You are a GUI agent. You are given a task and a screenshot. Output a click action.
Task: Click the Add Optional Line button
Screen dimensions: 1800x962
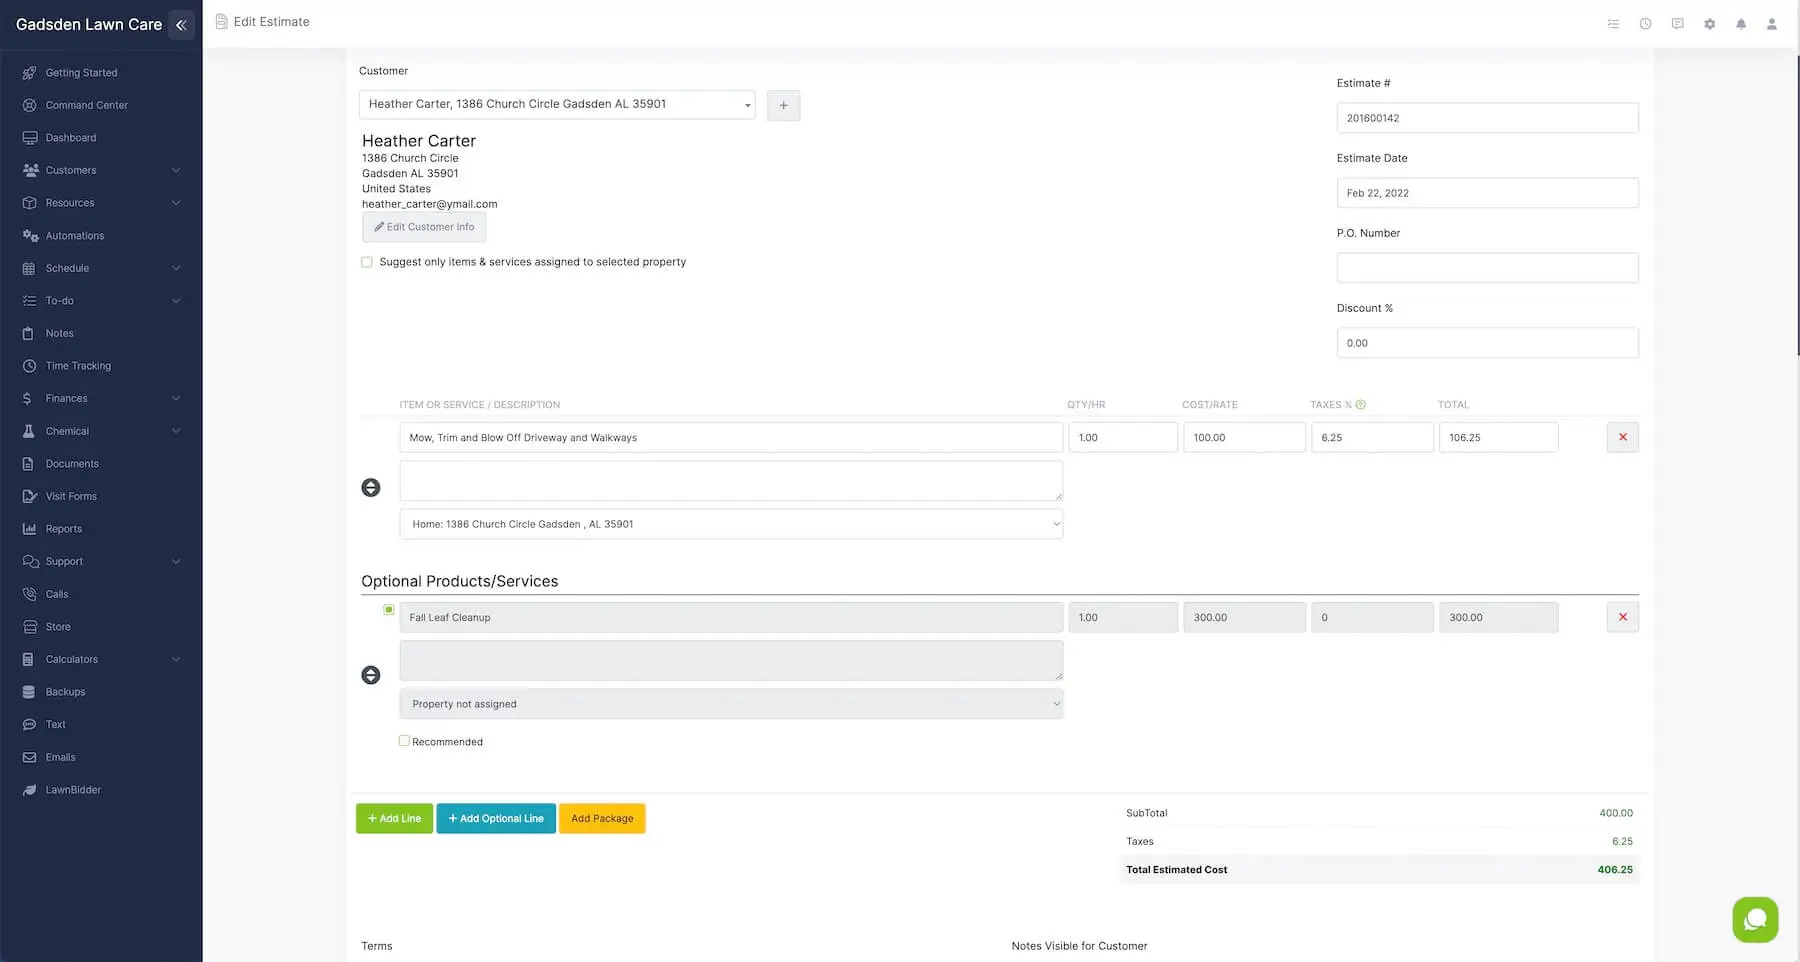496,819
